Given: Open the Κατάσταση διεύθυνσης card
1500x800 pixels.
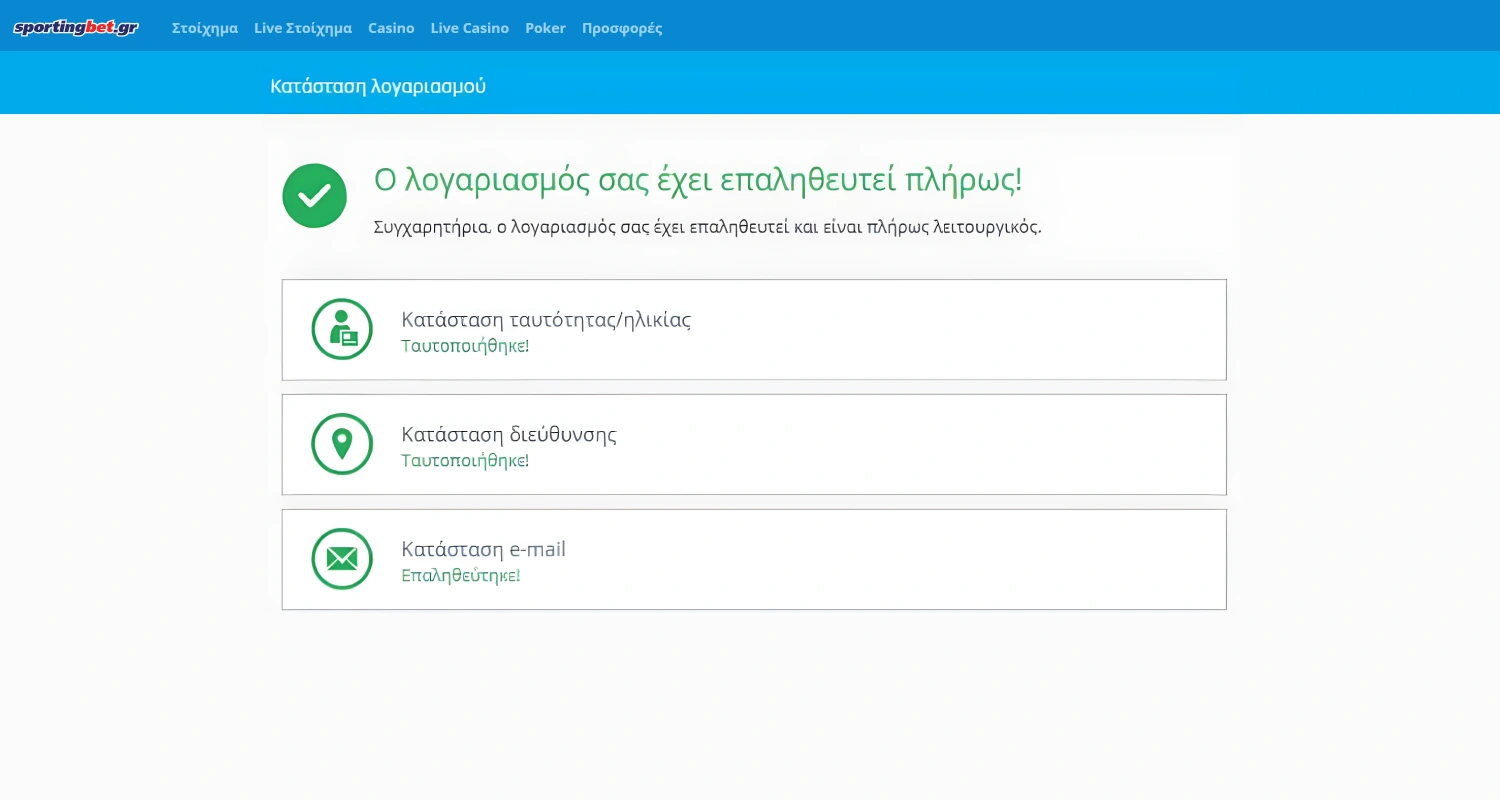Looking at the screenshot, I should pos(754,444).
